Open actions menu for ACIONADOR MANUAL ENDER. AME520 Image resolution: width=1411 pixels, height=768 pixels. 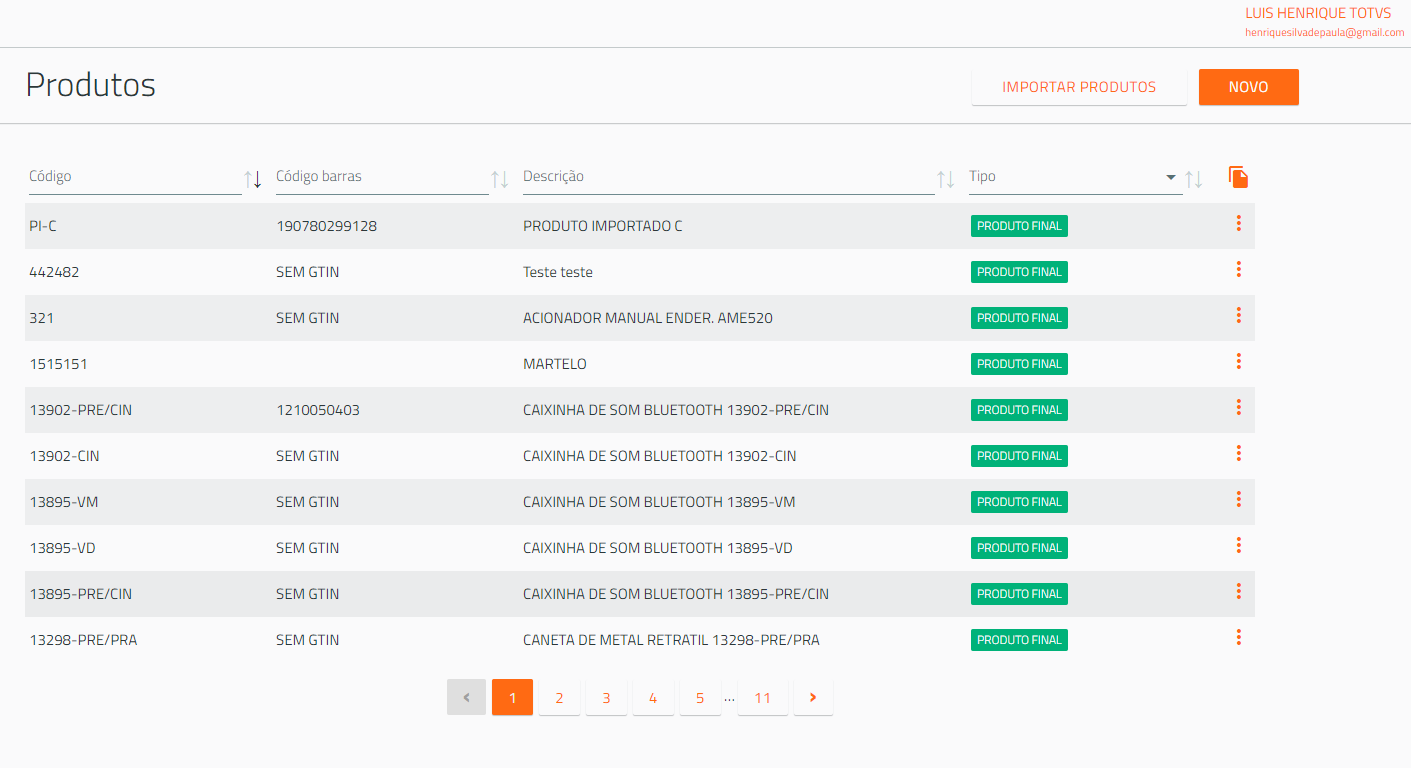pos(1238,315)
